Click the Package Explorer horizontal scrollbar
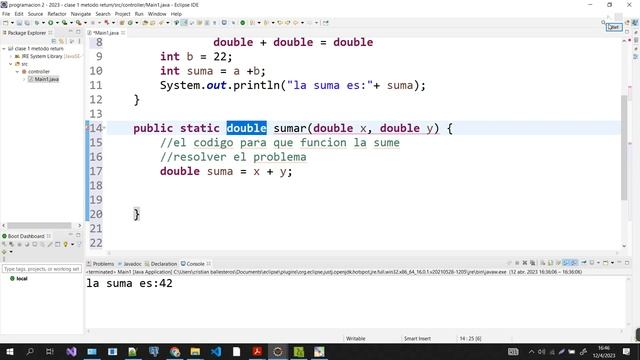The height and width of the screenshot is (360, 640). [x=39, y=225]
